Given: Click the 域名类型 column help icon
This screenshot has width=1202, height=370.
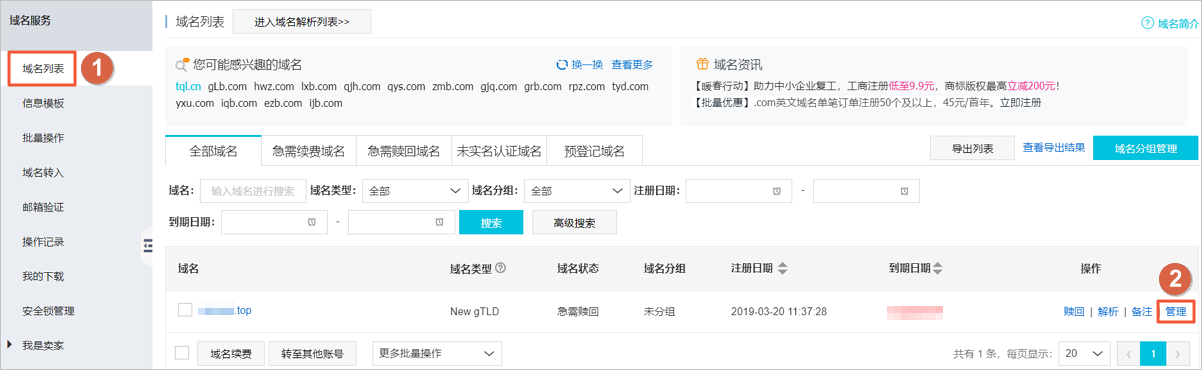Looking at the screenshot, I should 500,268.
